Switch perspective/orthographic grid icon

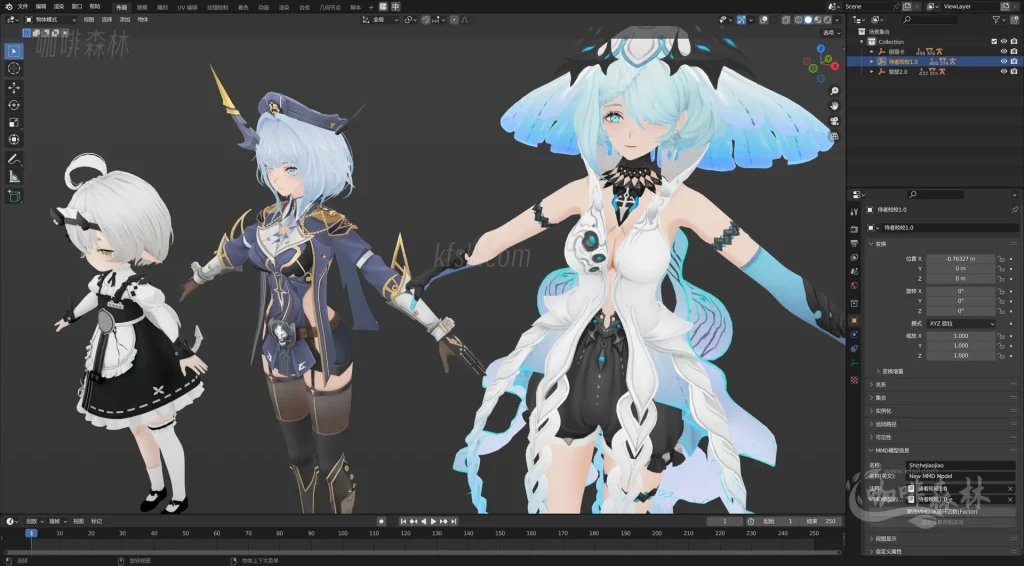[x=834, y=136]
